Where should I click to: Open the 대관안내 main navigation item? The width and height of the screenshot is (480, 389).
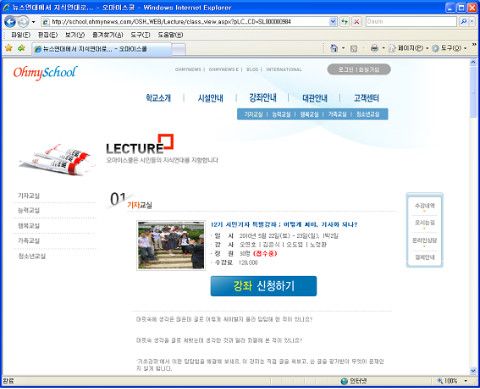coord(315,98)
